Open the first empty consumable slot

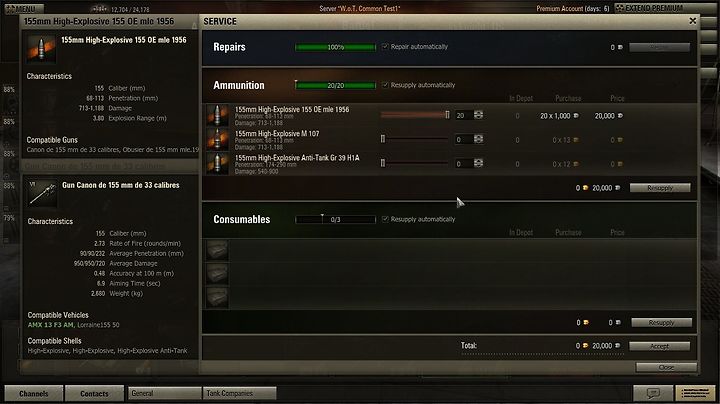click(217, 250)
